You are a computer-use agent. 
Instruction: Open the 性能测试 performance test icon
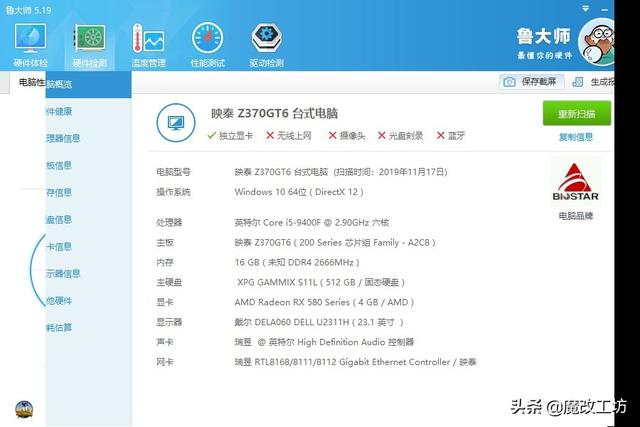point(208,44)
